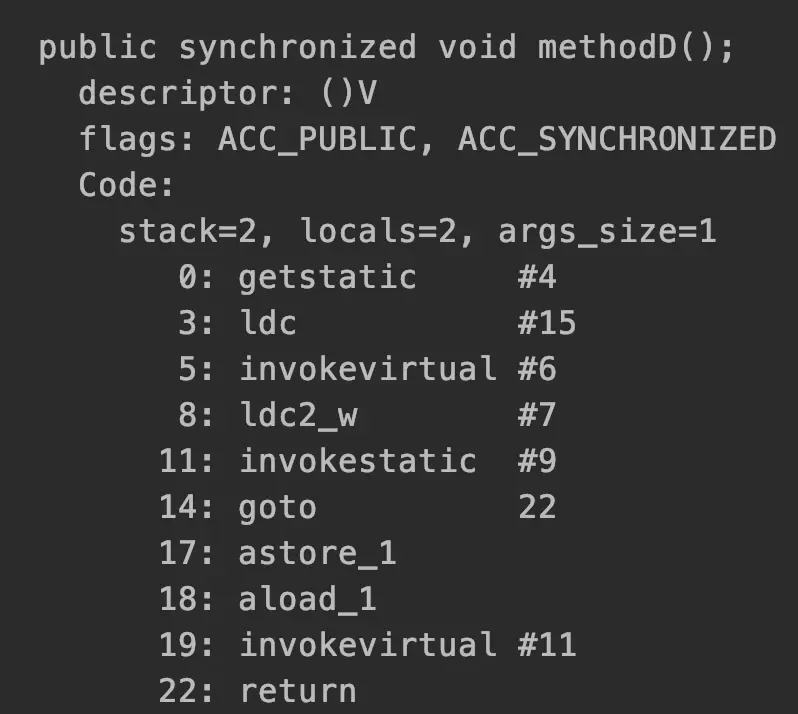This screenshot has width=798, height=714.
Task: Click the args_size=1 value
Action: pos(607,231)
